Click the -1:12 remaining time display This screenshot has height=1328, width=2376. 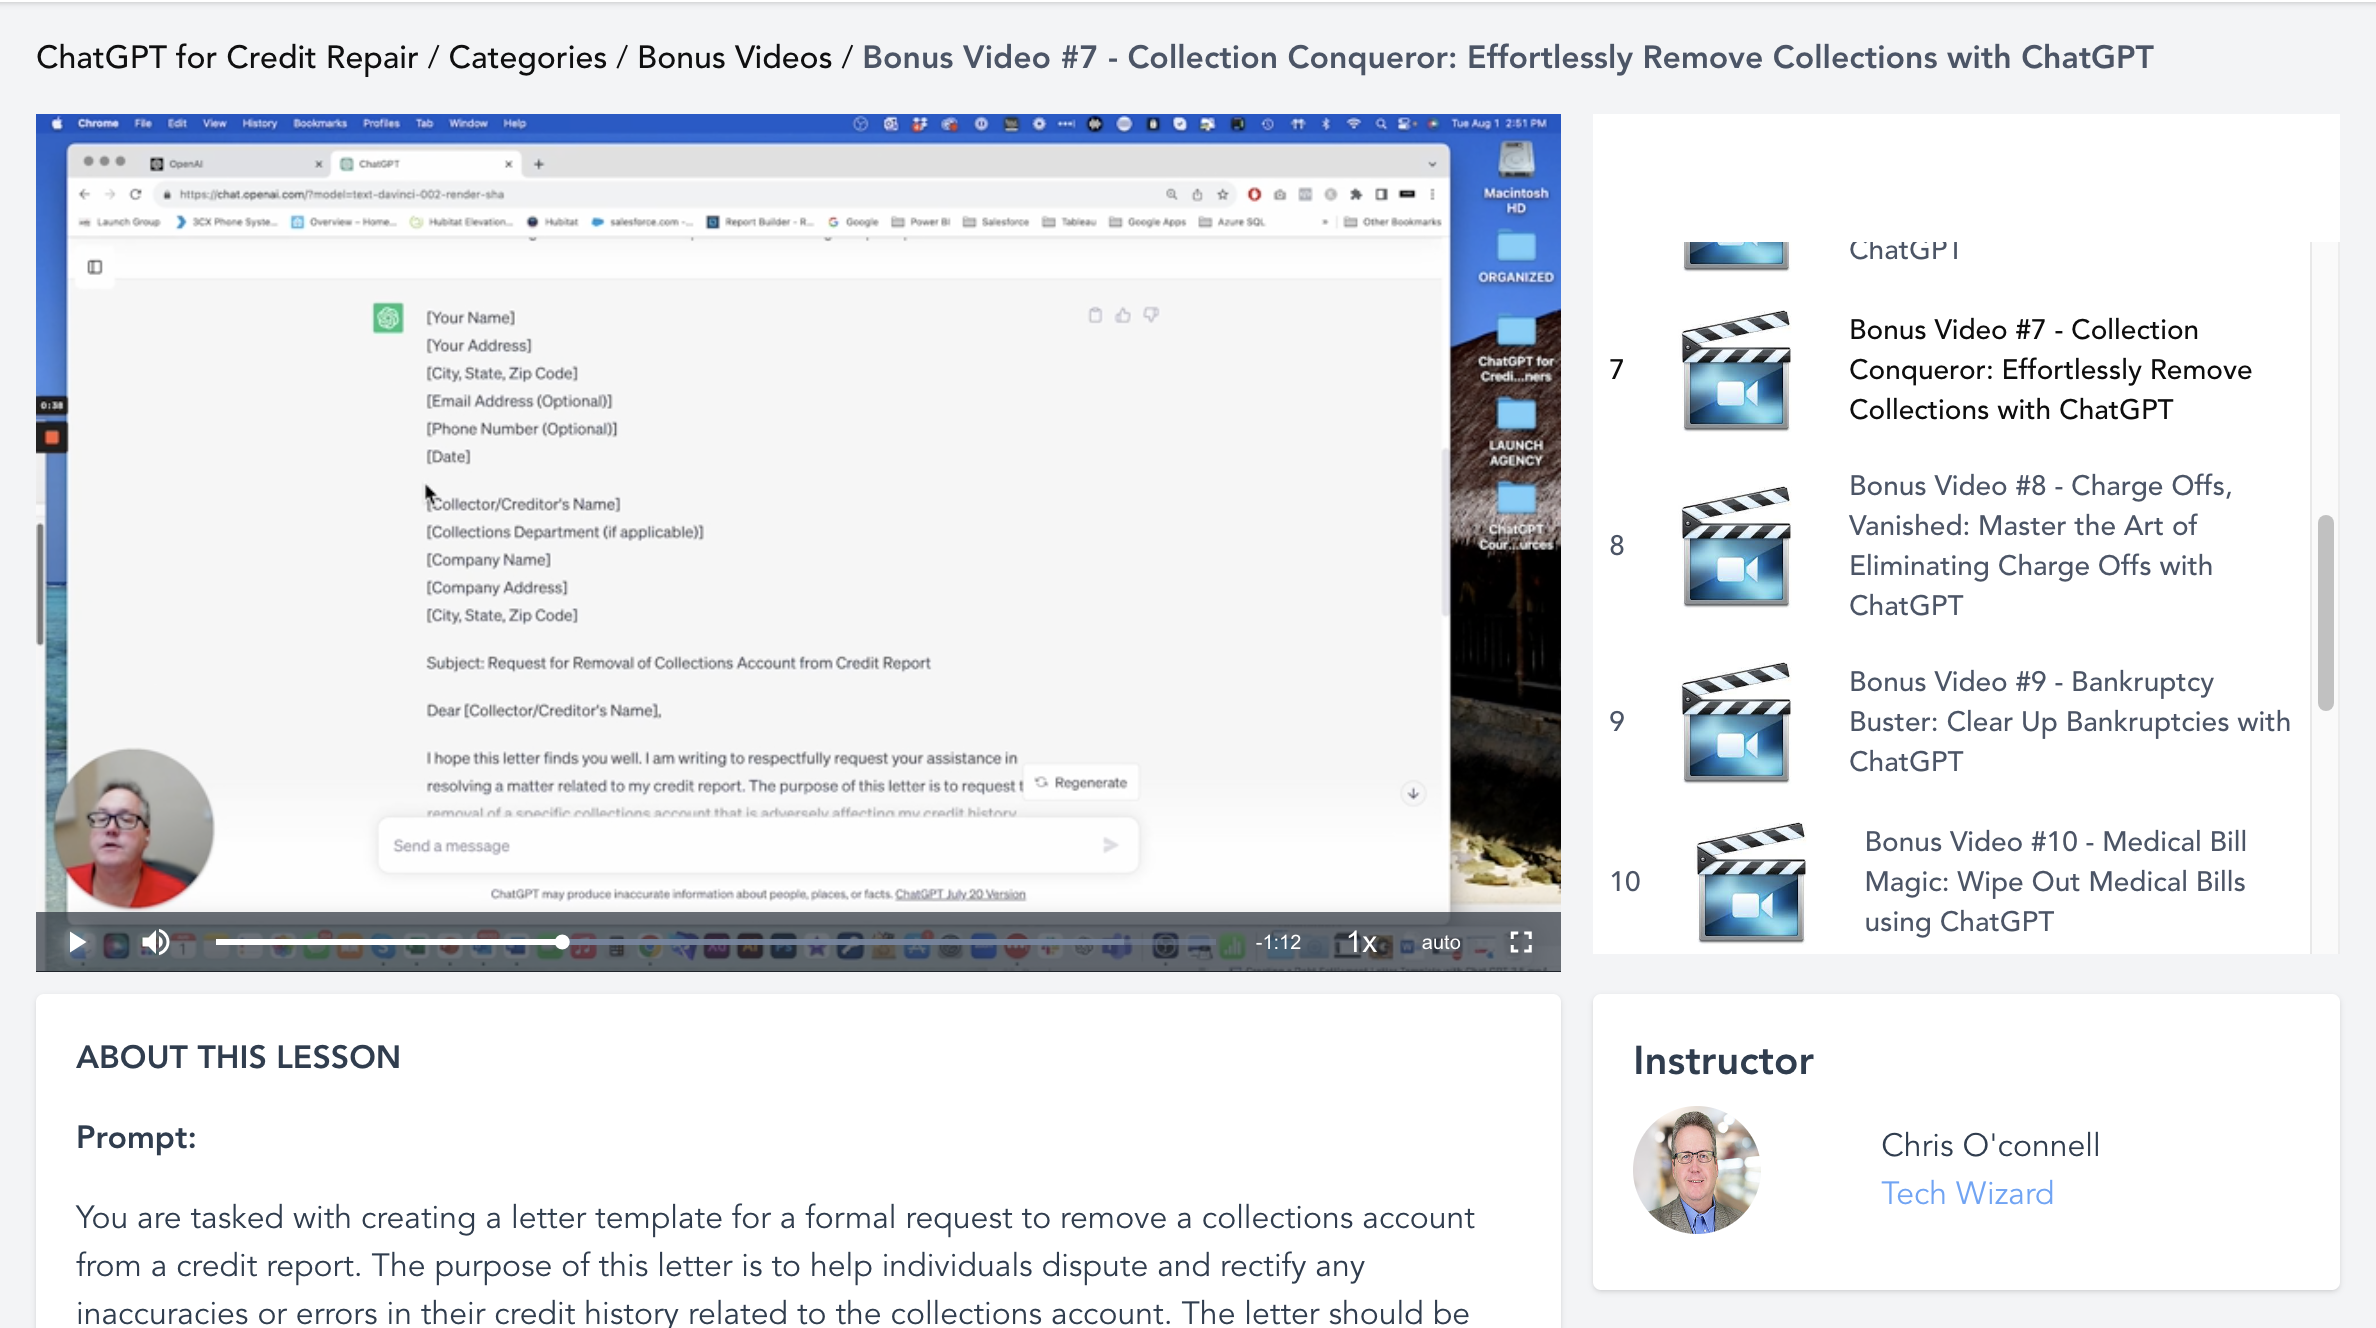click(x=1278, y=942)
